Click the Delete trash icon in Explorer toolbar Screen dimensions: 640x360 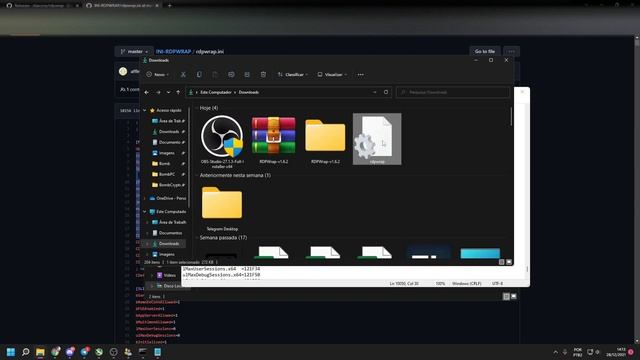point(263,75)
